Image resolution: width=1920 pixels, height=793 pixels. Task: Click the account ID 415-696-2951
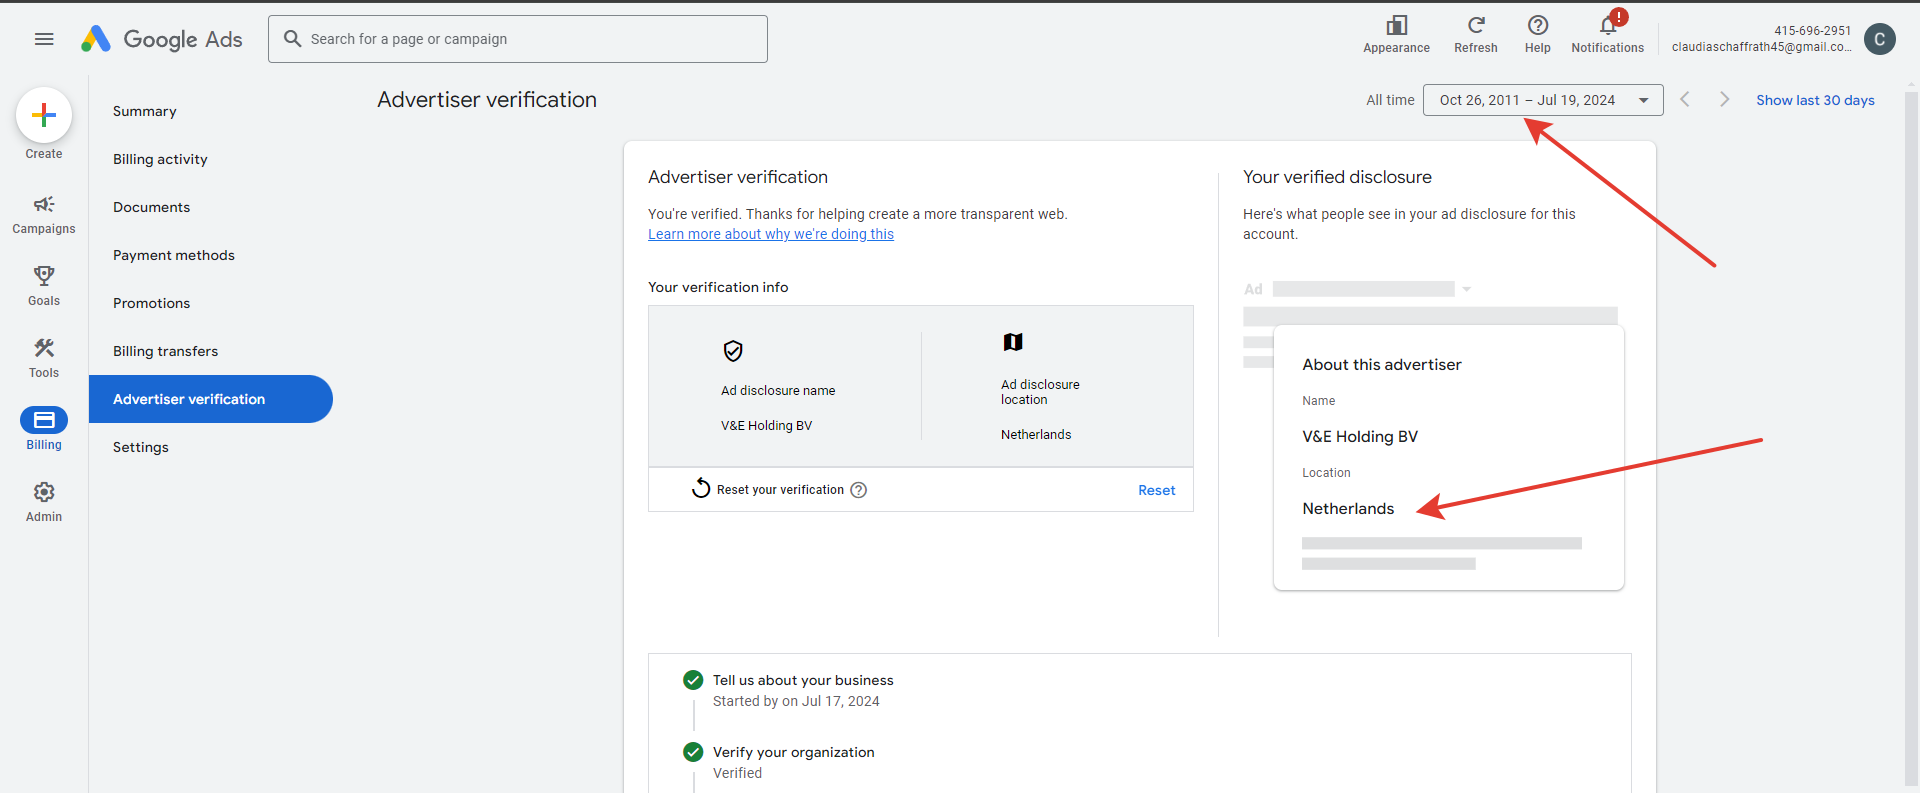(1812, 31)
